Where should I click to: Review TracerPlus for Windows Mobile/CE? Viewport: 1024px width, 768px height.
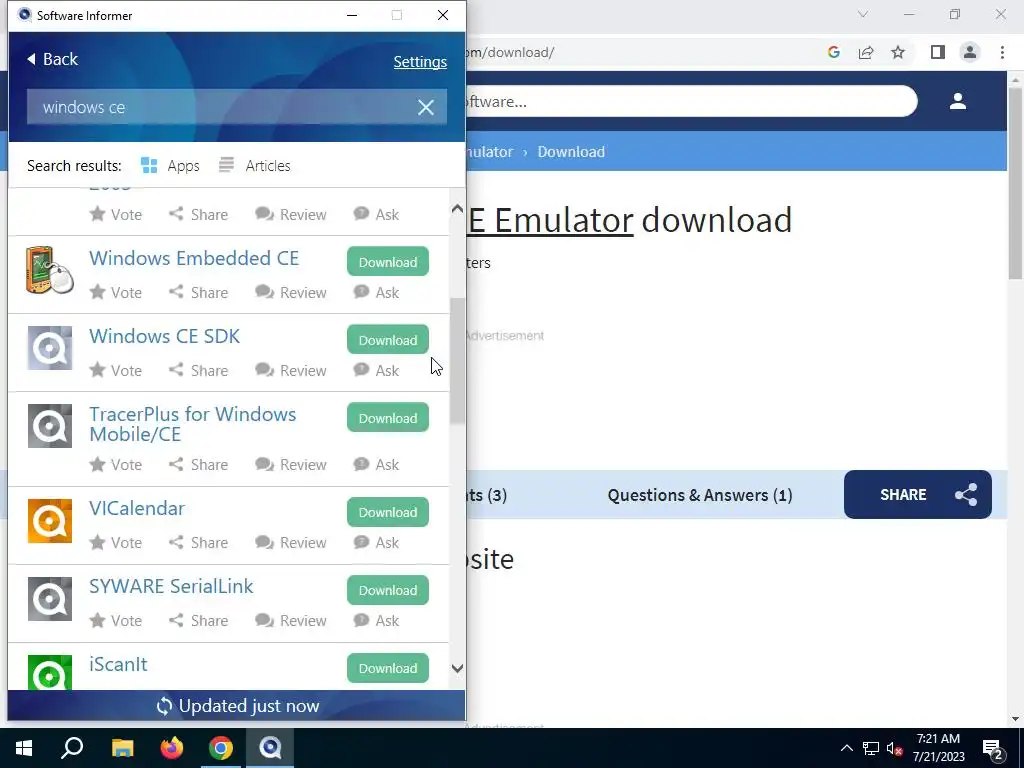point(291,464)
